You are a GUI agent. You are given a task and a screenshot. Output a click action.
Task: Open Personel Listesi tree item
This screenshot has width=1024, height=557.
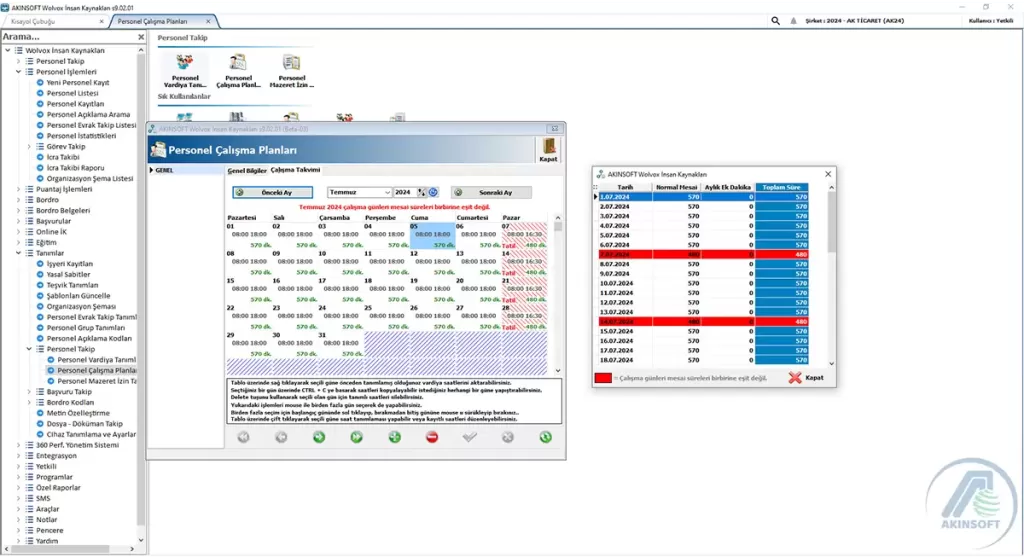72,93
